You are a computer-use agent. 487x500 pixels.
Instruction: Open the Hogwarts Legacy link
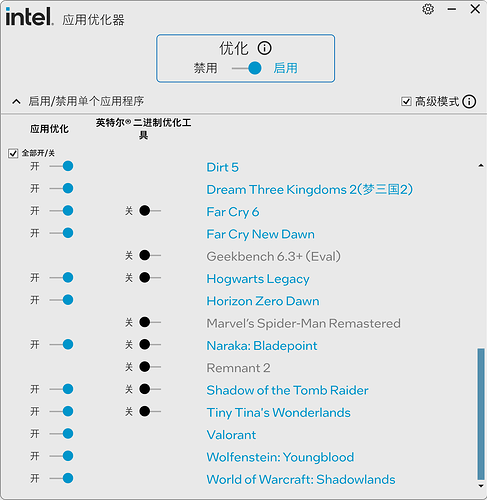[258, 279]
